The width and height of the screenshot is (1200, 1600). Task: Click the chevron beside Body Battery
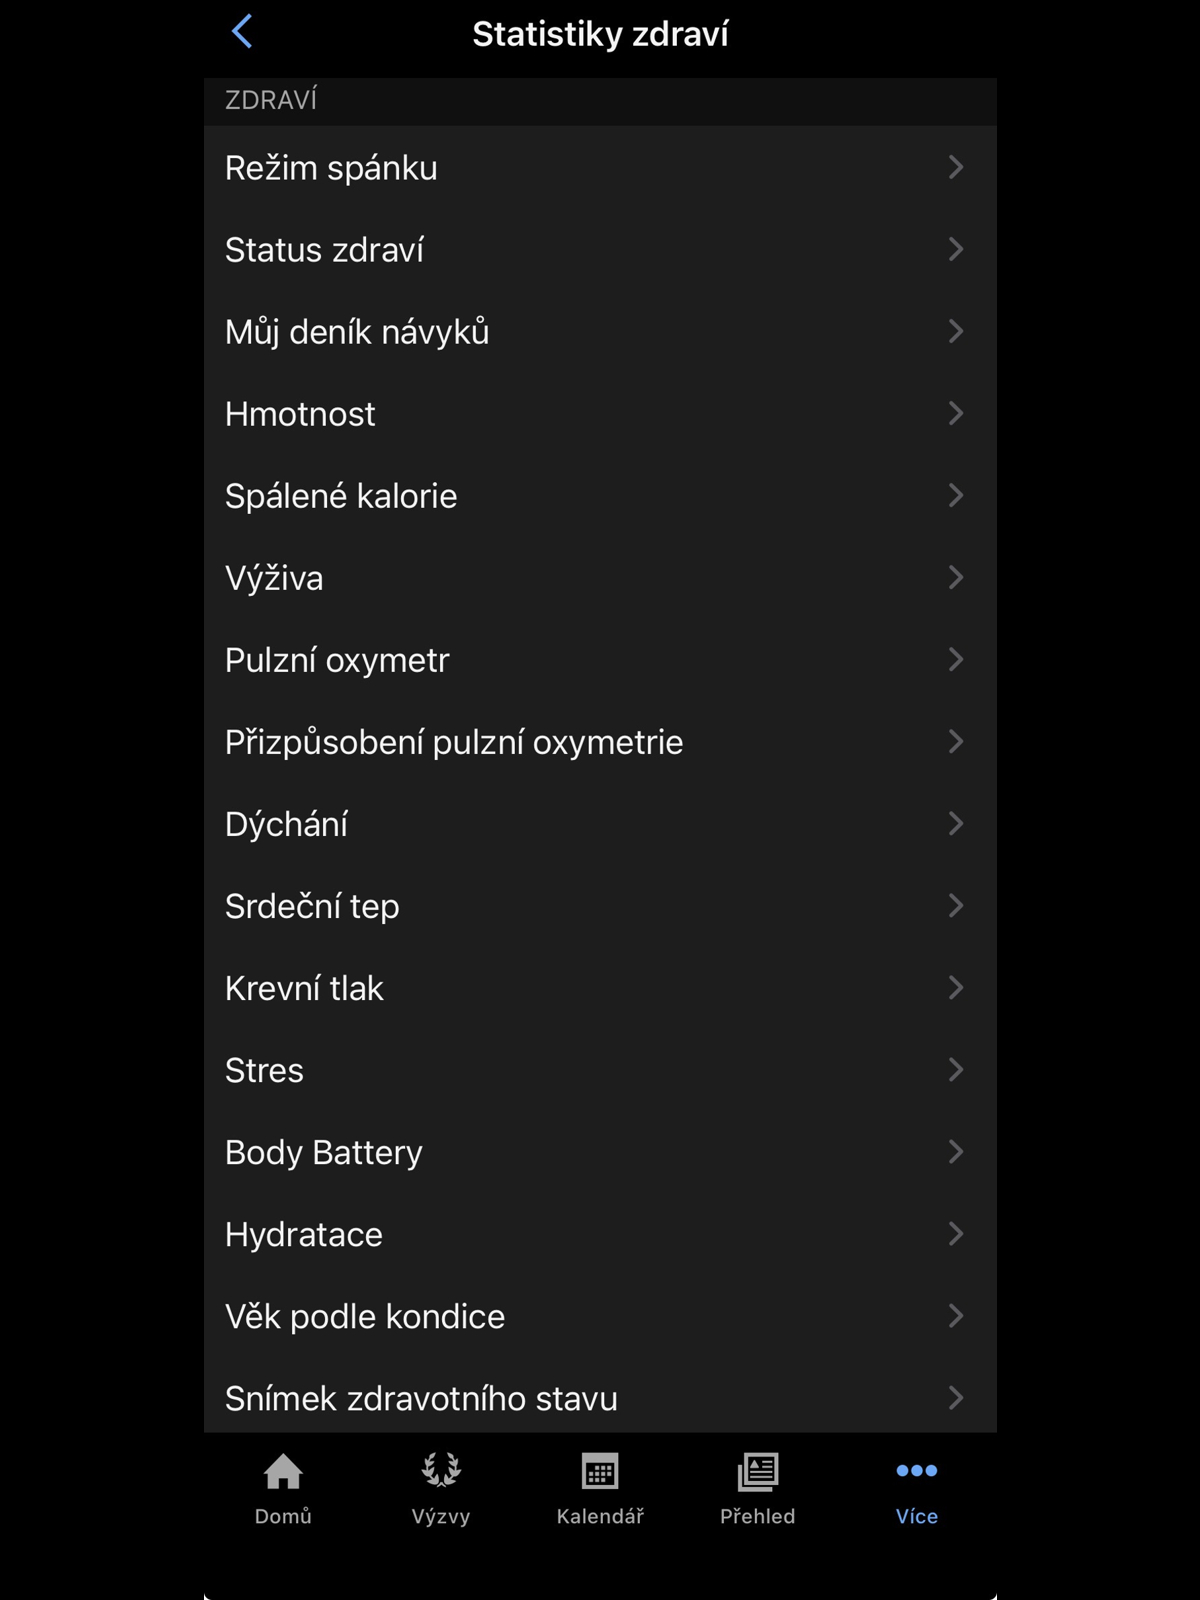(955, 1152)
